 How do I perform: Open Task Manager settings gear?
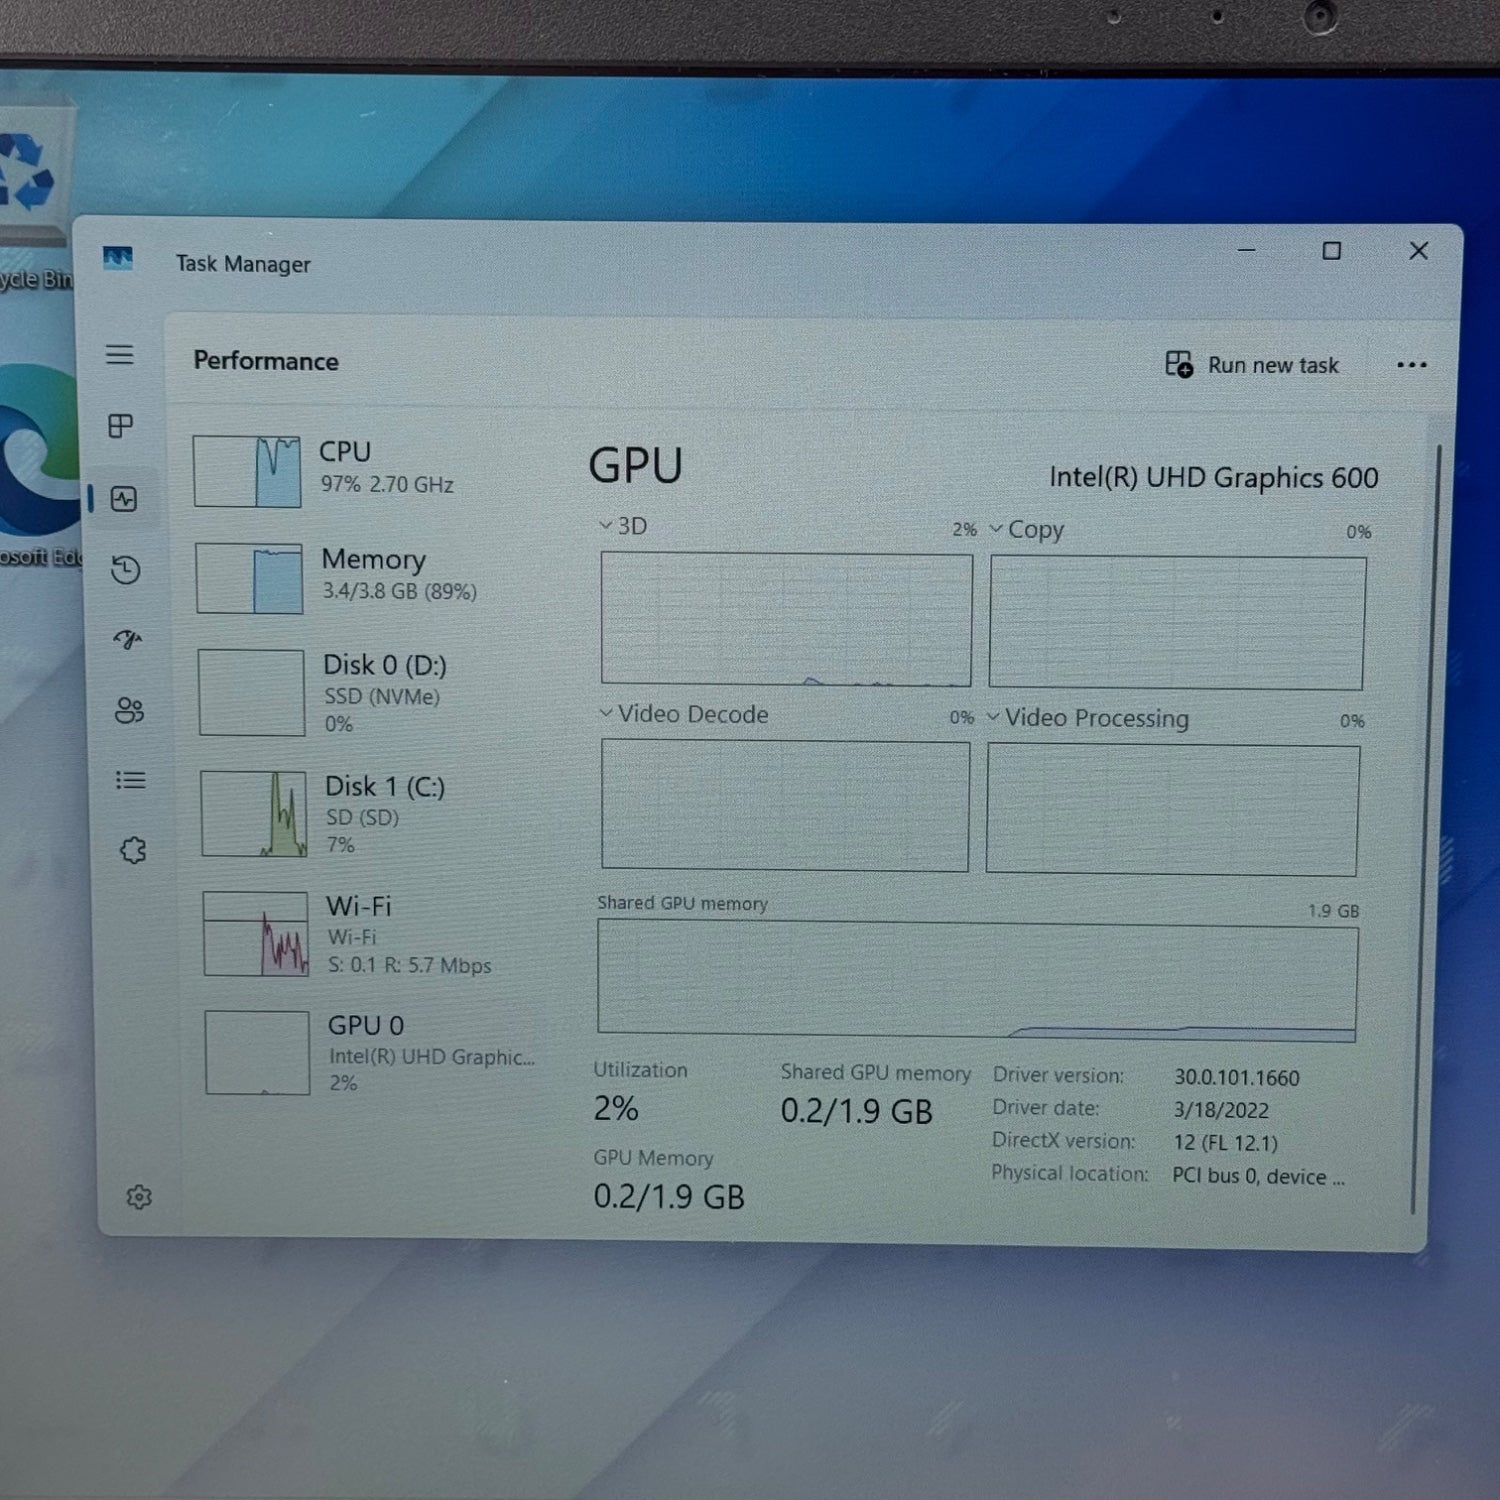pyautogui.click(x=139, y=1197)
